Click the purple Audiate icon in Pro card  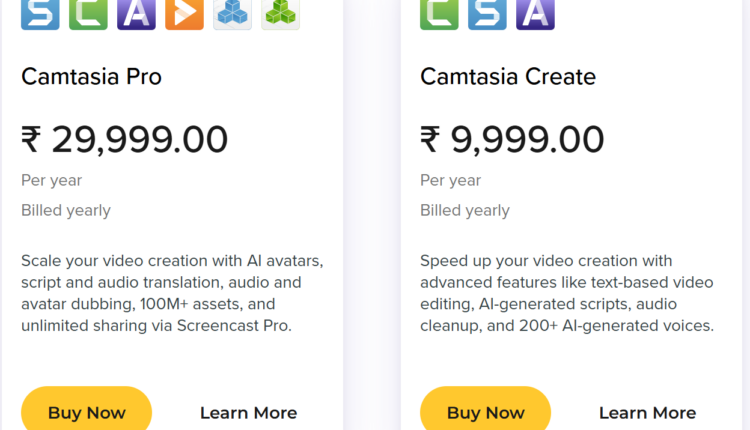[x=136, y=13]
